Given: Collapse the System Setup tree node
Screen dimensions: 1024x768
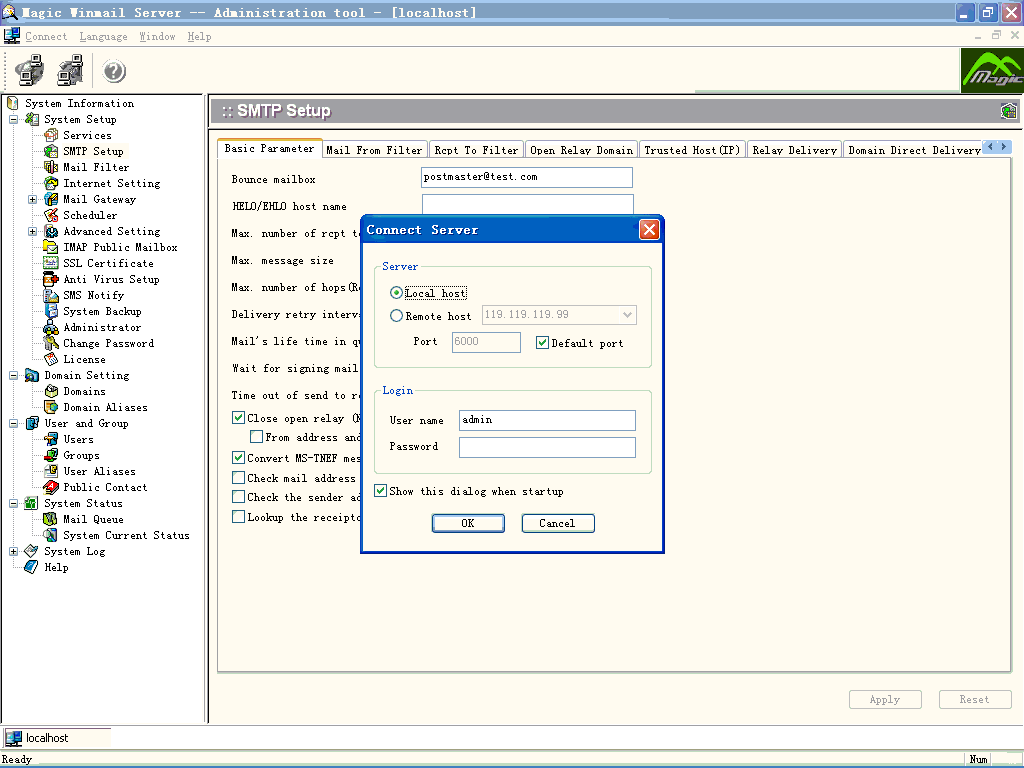Looking at the screenshot, I should (x=14, y=120).
